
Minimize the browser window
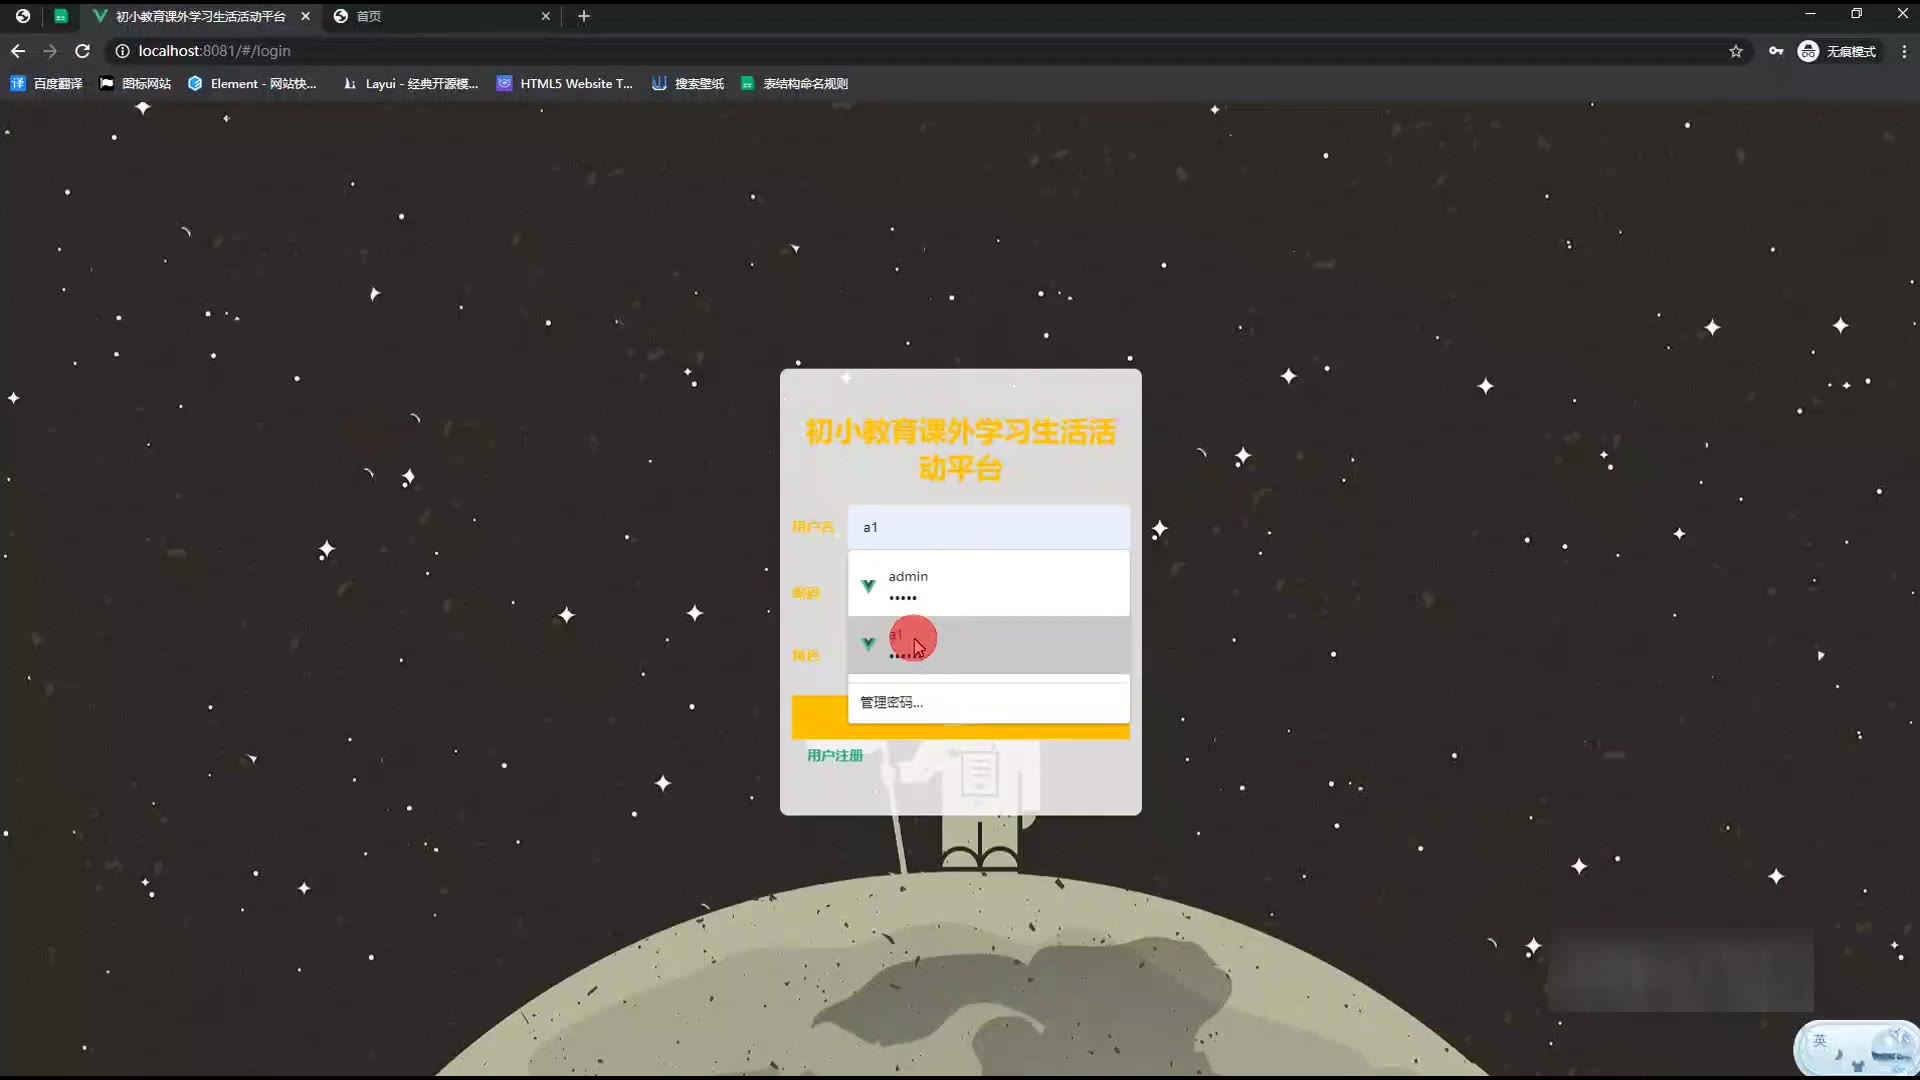(x=1810, y=14)
